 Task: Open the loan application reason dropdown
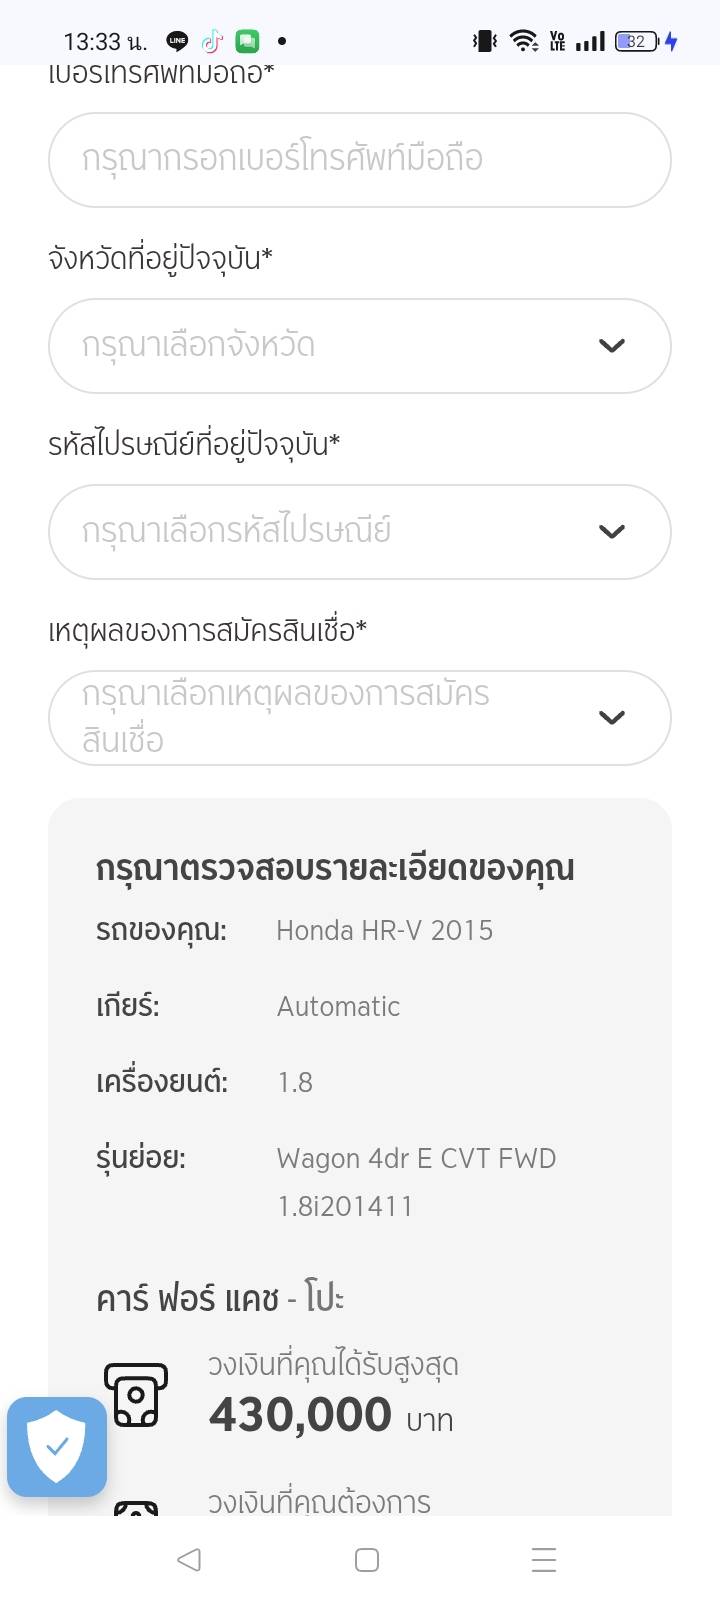[330, 718]
